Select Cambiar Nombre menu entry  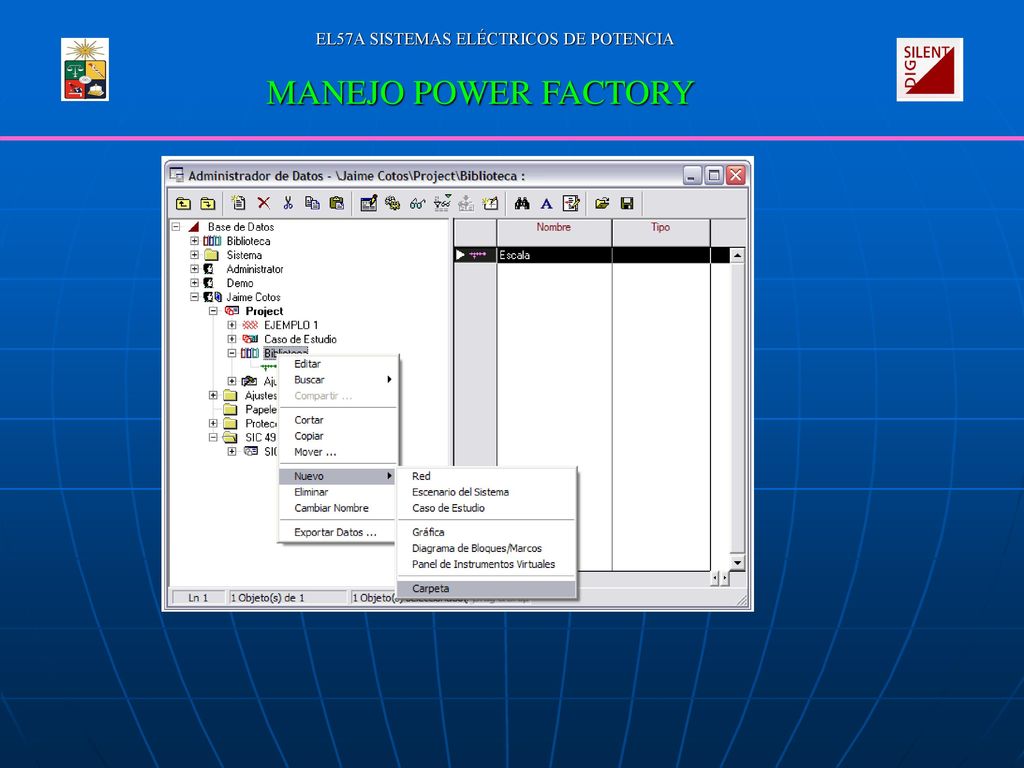pyautogui.click(x=338, y=508)
